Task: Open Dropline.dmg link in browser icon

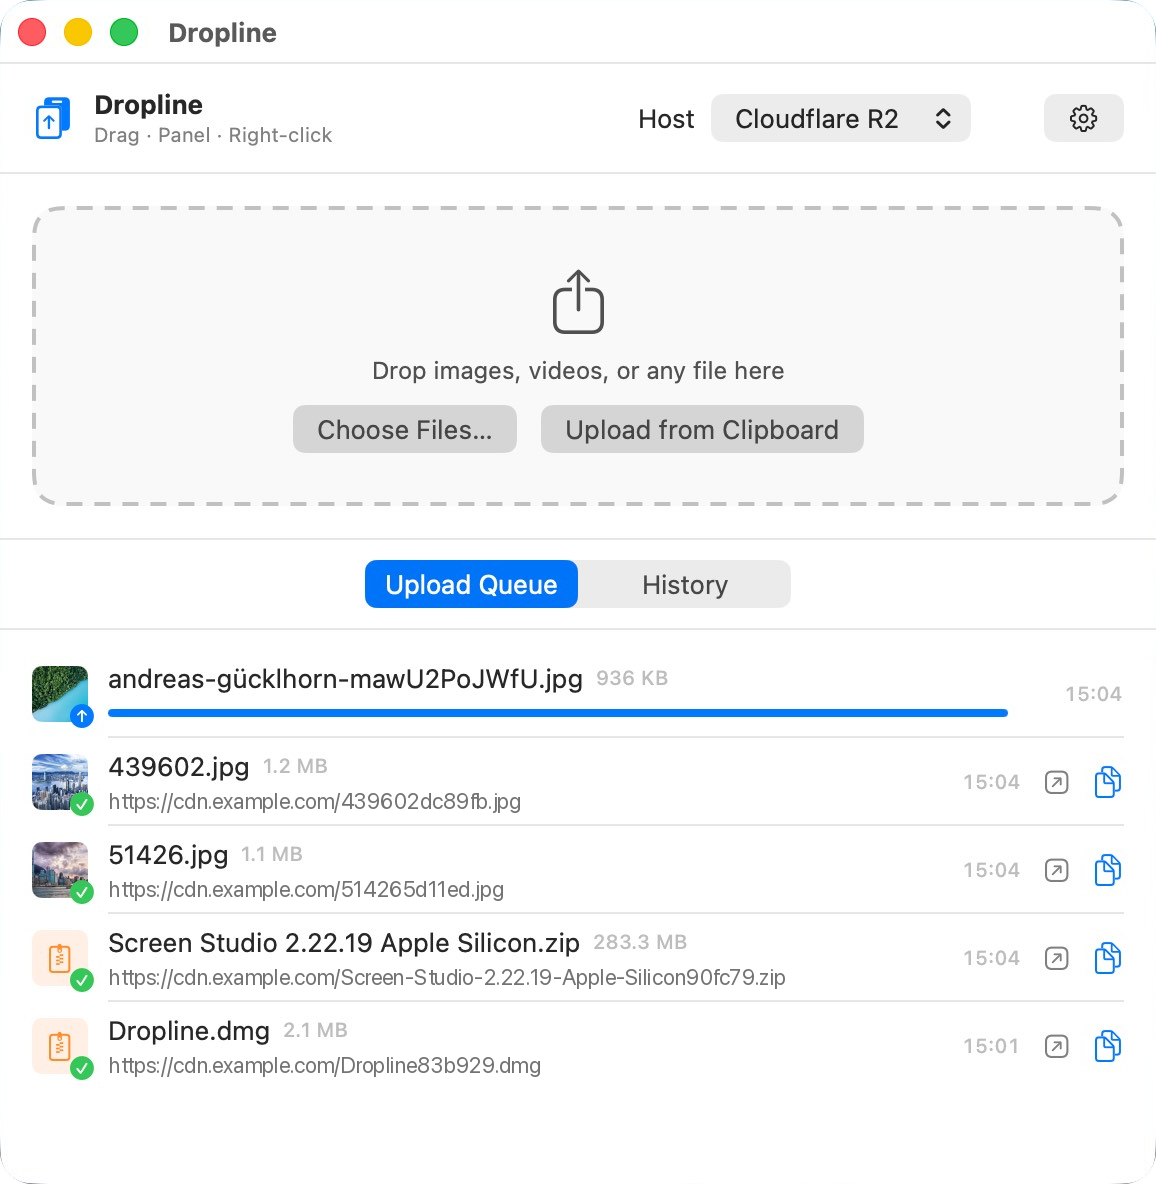Action: 1056,1047
